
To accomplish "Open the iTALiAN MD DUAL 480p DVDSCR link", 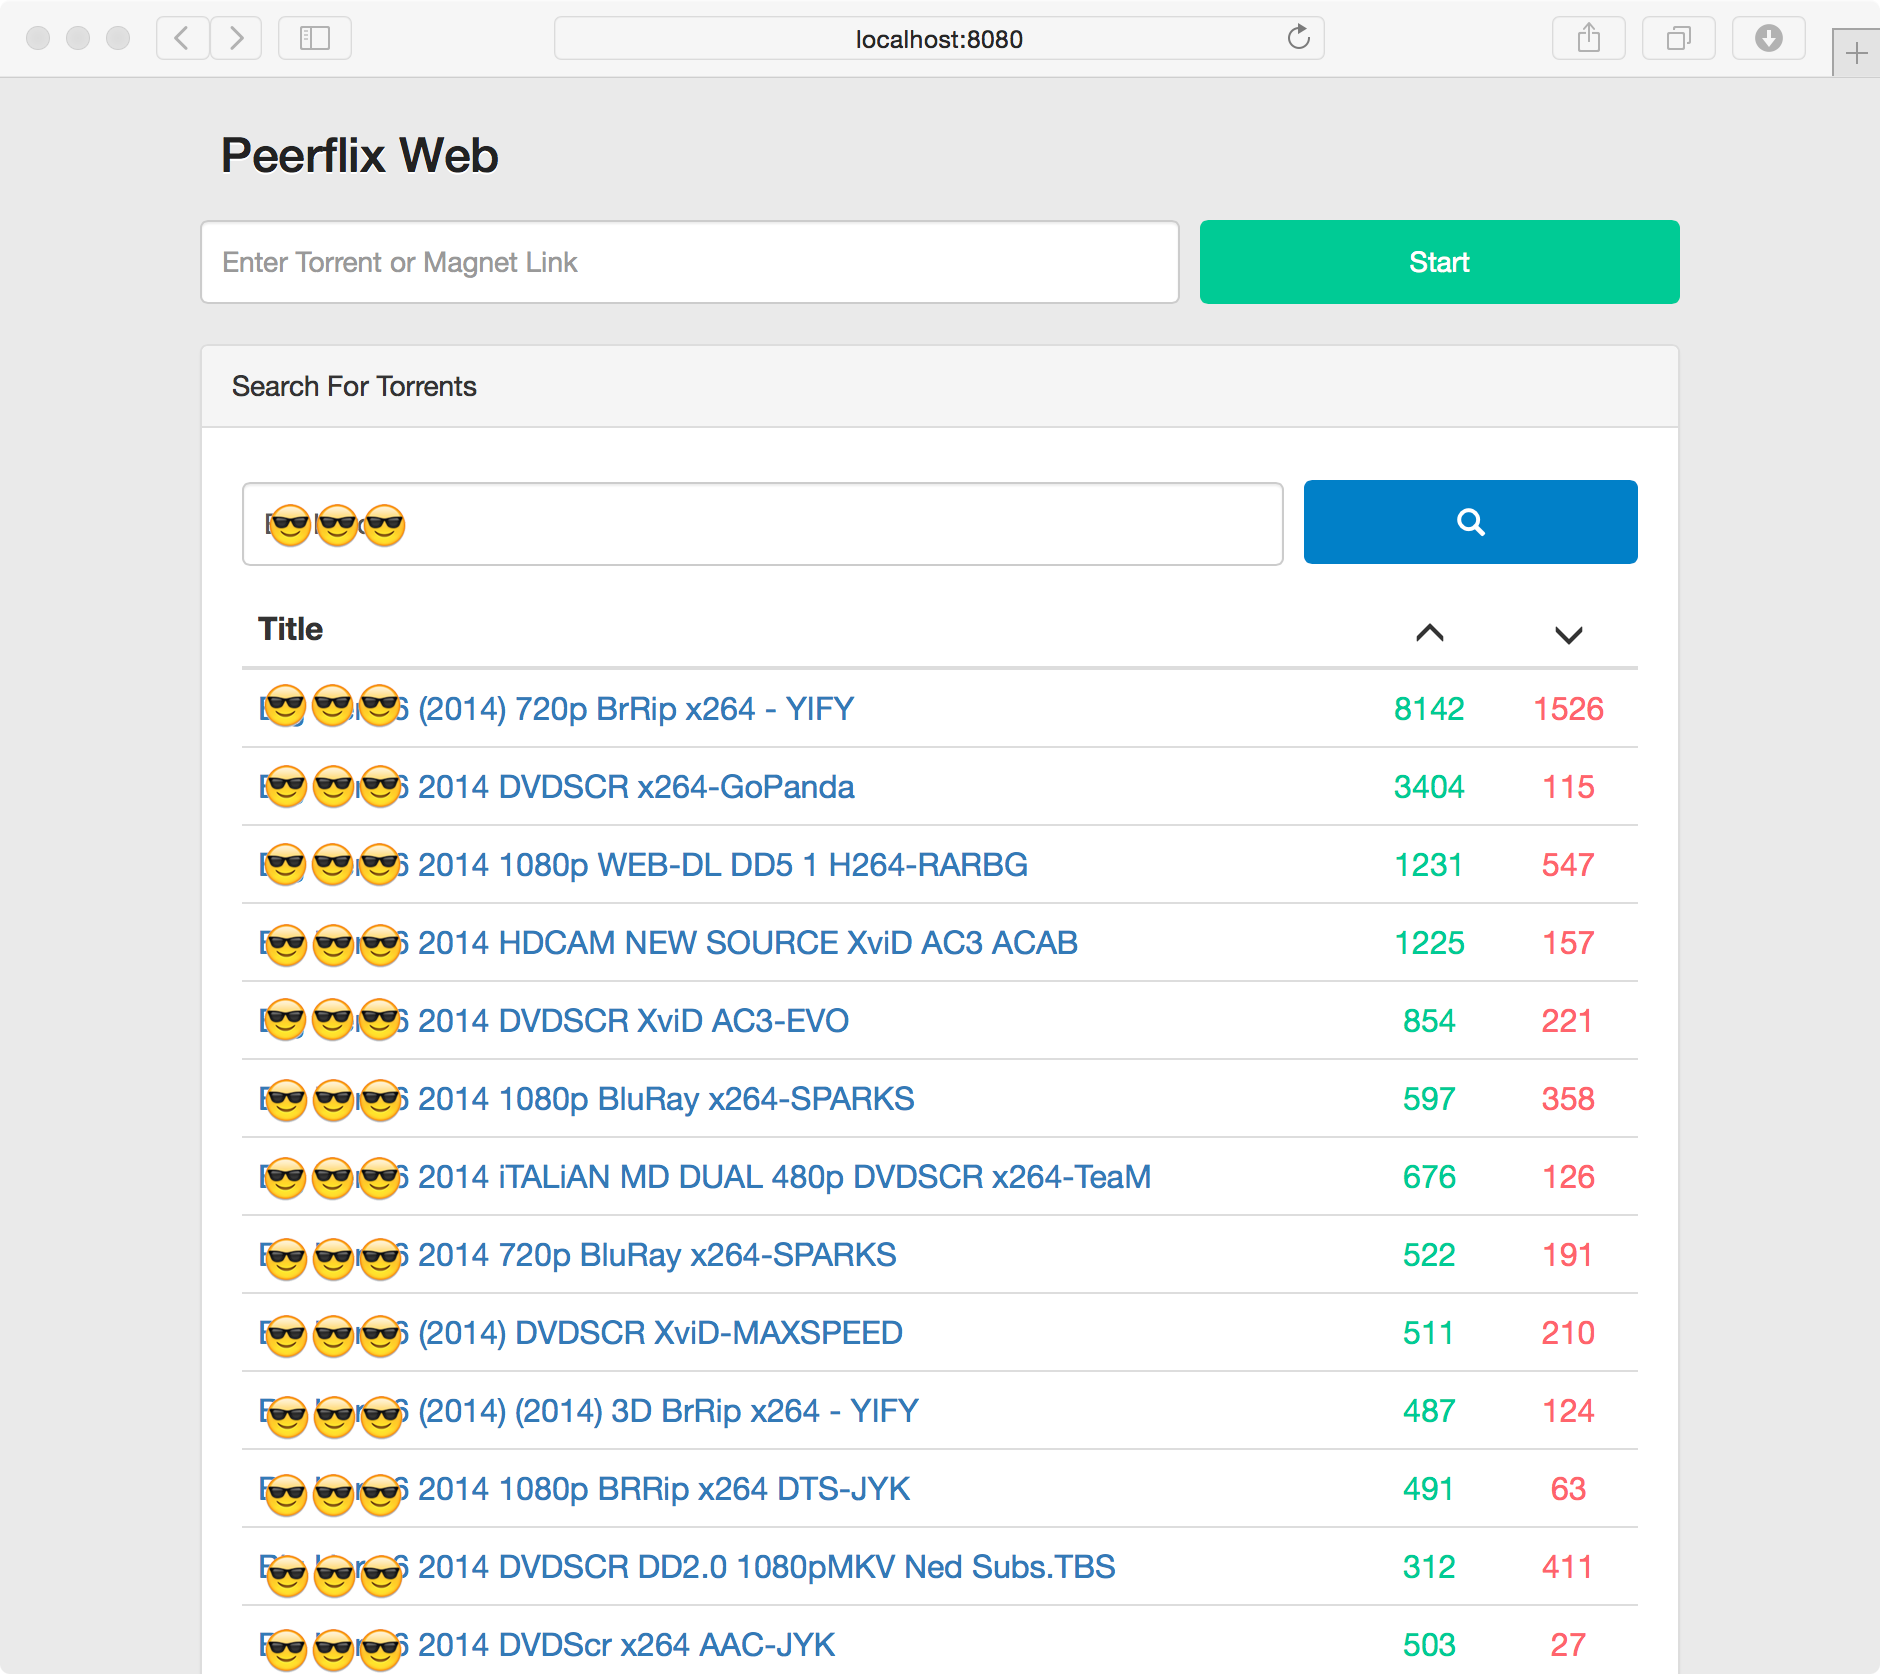I will pyautogui.click(x=705, y=1177).
